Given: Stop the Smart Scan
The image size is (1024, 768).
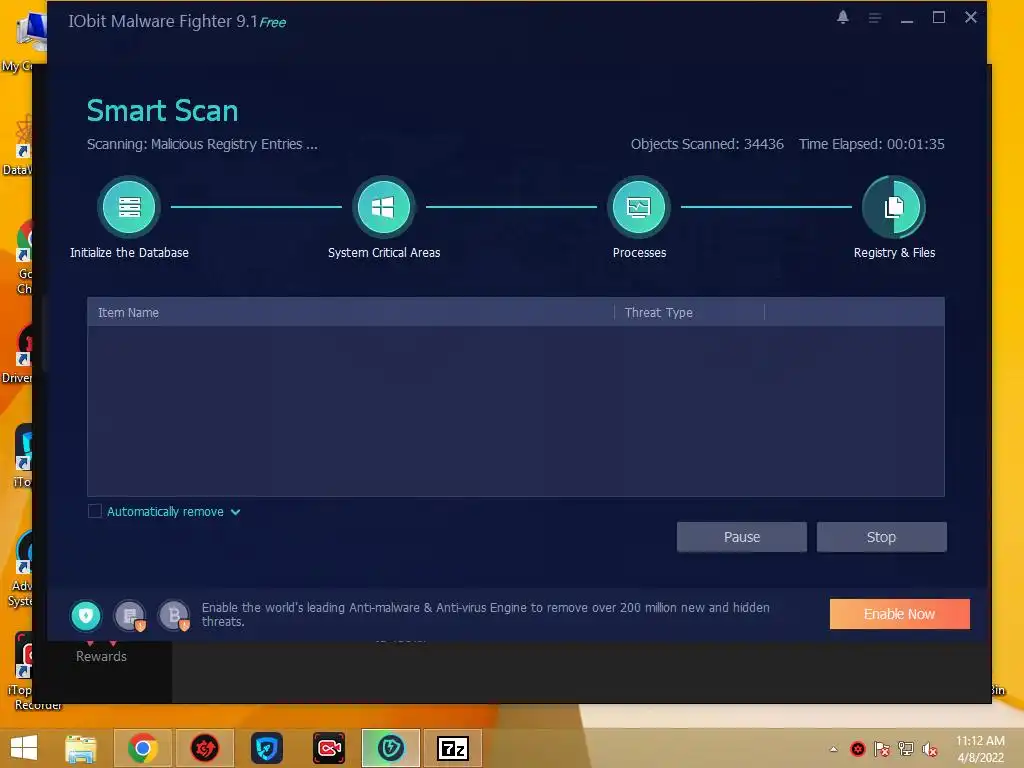Looking at the screenshot, I should [x=881, y=537].
